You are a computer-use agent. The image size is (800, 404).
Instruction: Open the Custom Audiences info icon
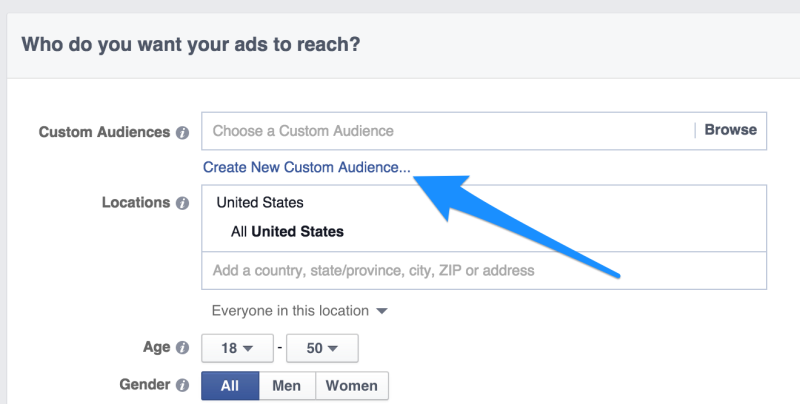coord(182,133)
